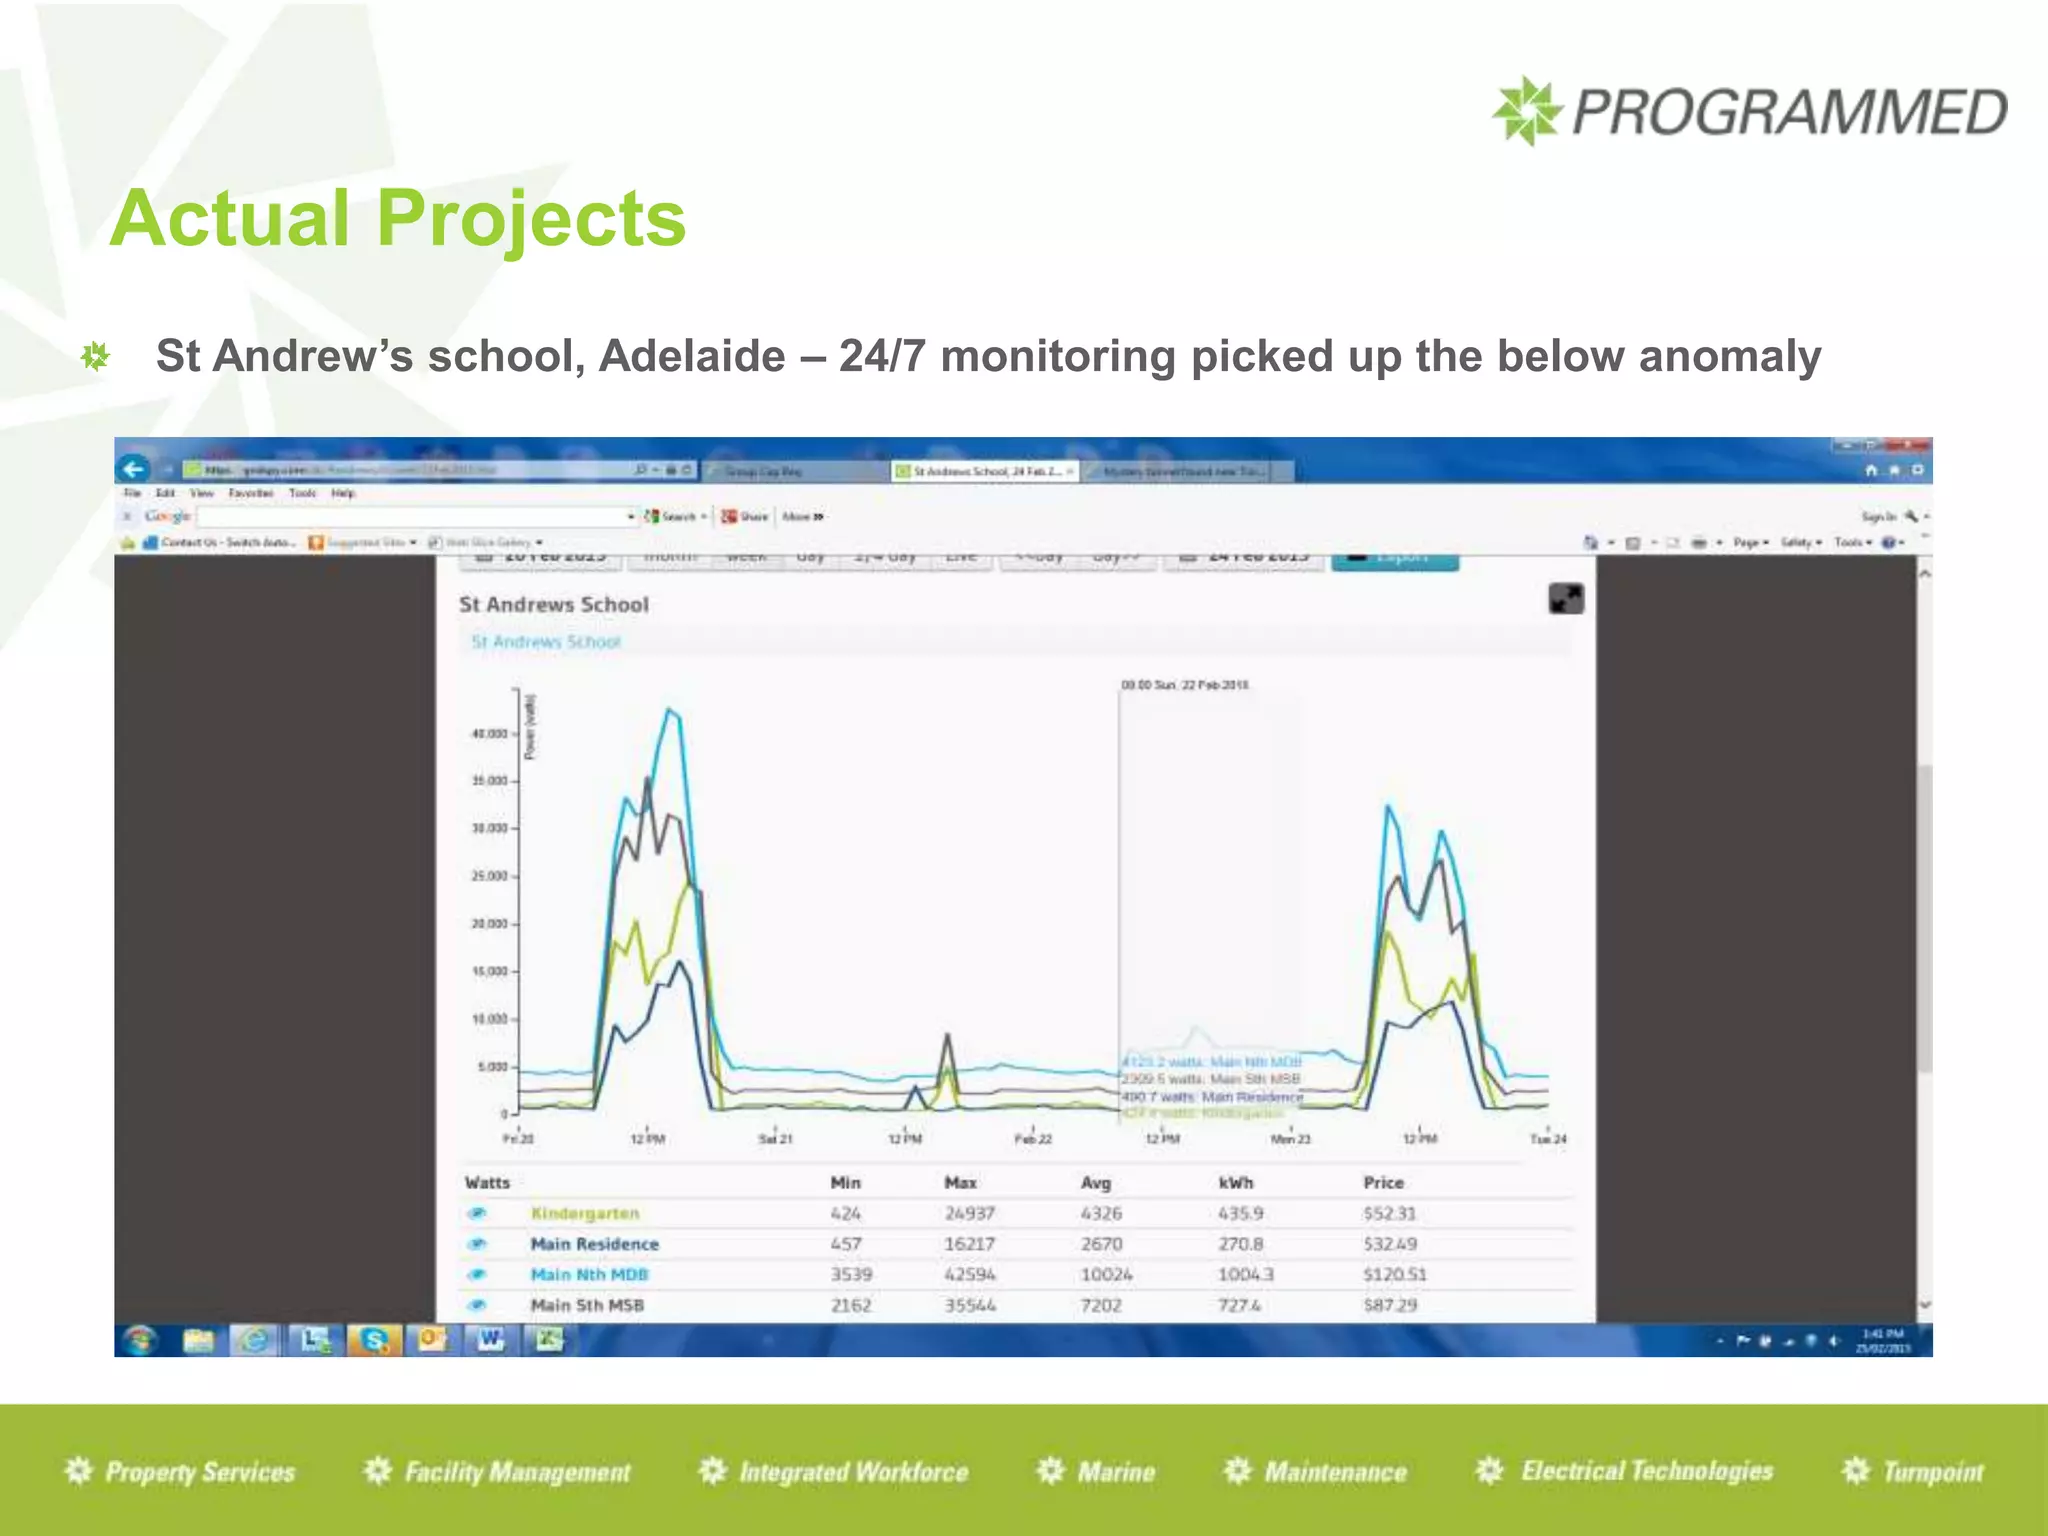Open the help icon in command bar
This screenshot has height=1536, width=2048.
[1888, 543]
